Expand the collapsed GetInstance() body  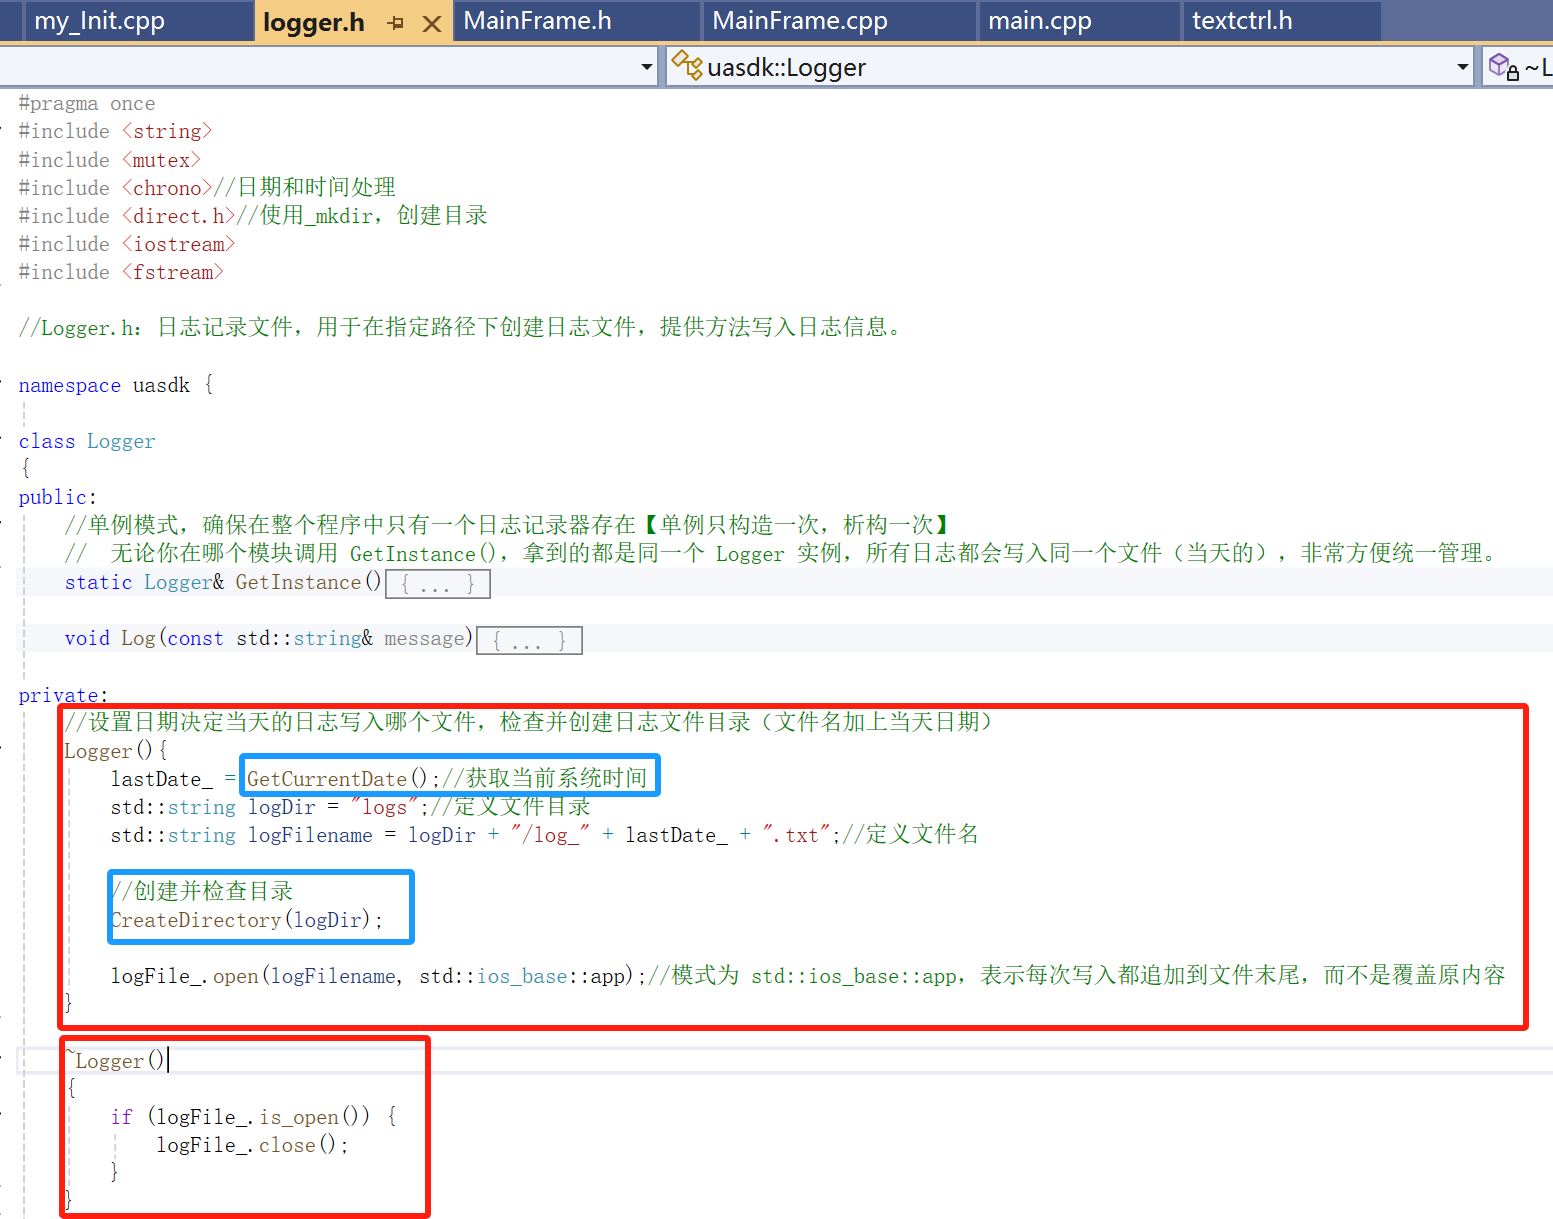pos(438,584)
